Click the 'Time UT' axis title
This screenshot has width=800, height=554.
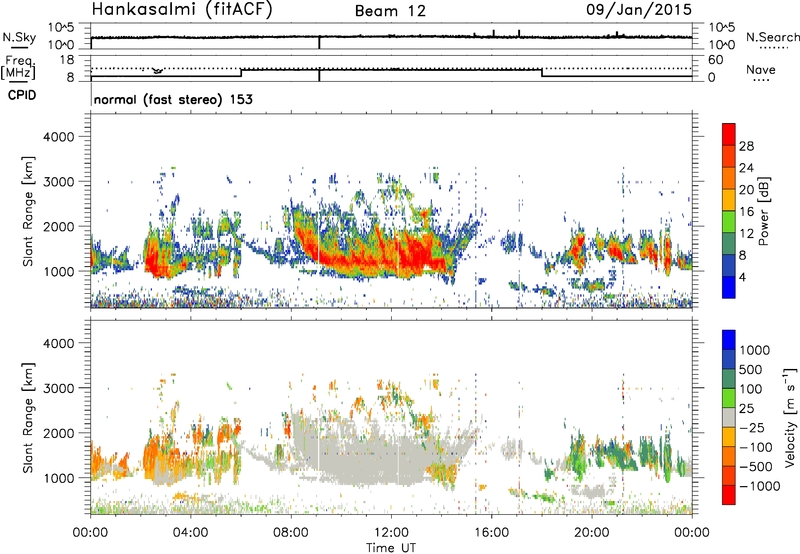tap(391, 547)
